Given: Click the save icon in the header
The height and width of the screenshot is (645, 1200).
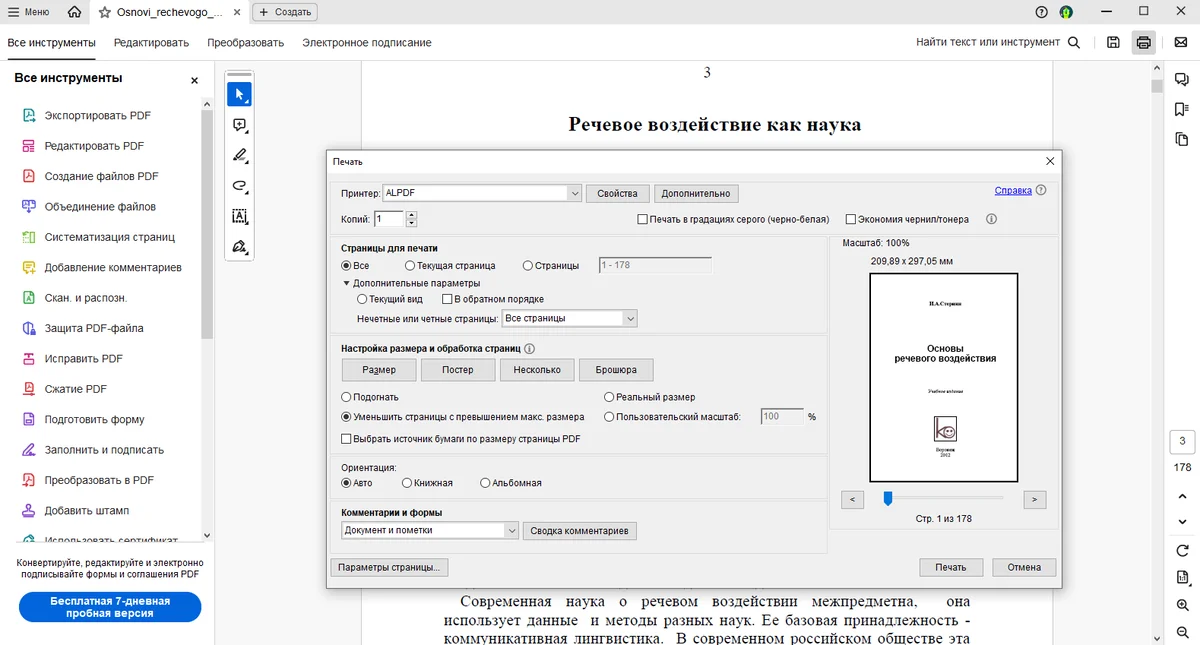Looking at the screenshot, I should (x=1113, y=42).
